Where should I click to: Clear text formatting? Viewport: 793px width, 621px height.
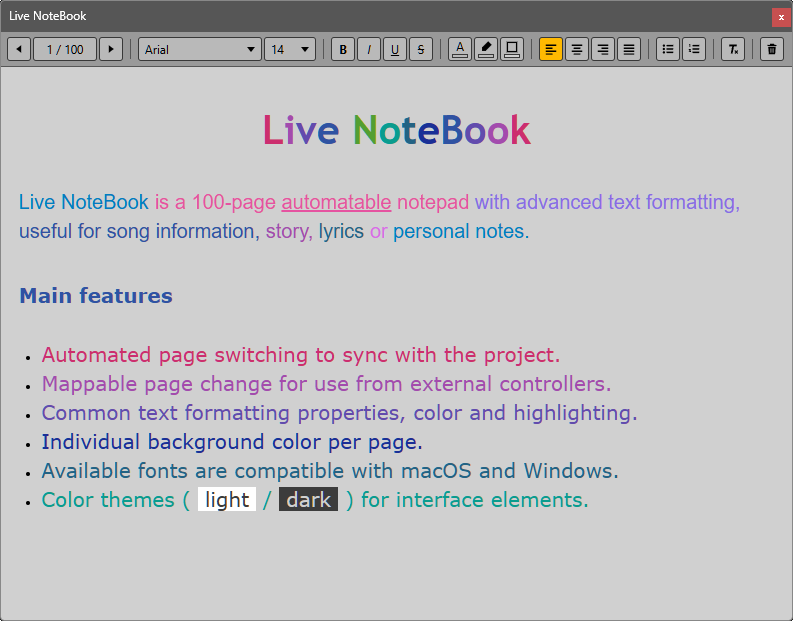pos(733,50)
